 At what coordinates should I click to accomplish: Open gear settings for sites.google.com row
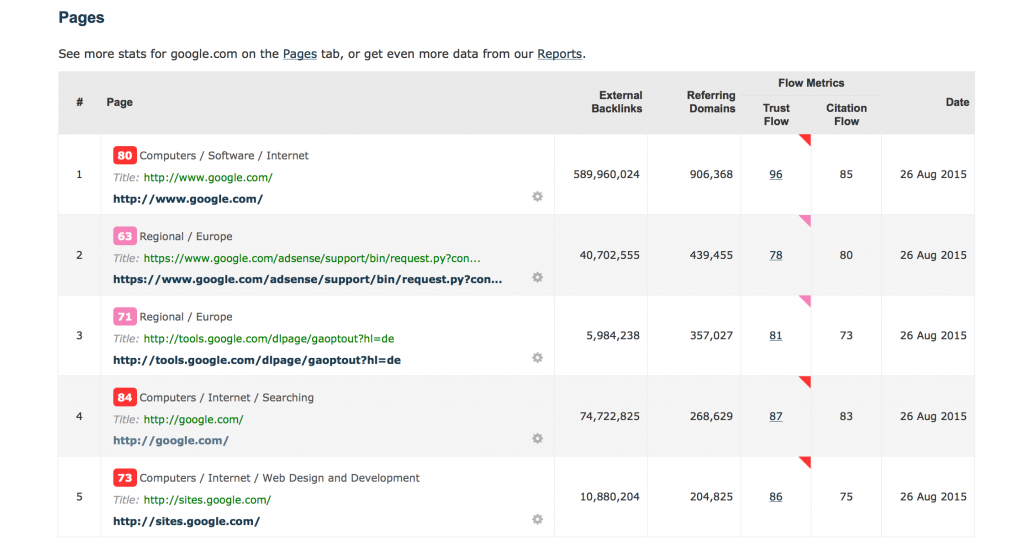537,520
